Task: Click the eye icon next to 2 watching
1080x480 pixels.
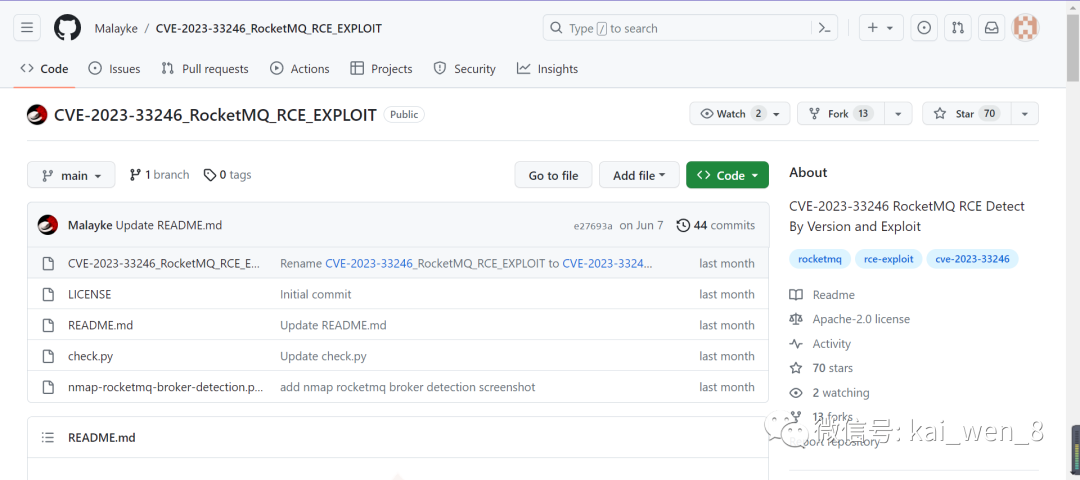Action: (796, 393)
